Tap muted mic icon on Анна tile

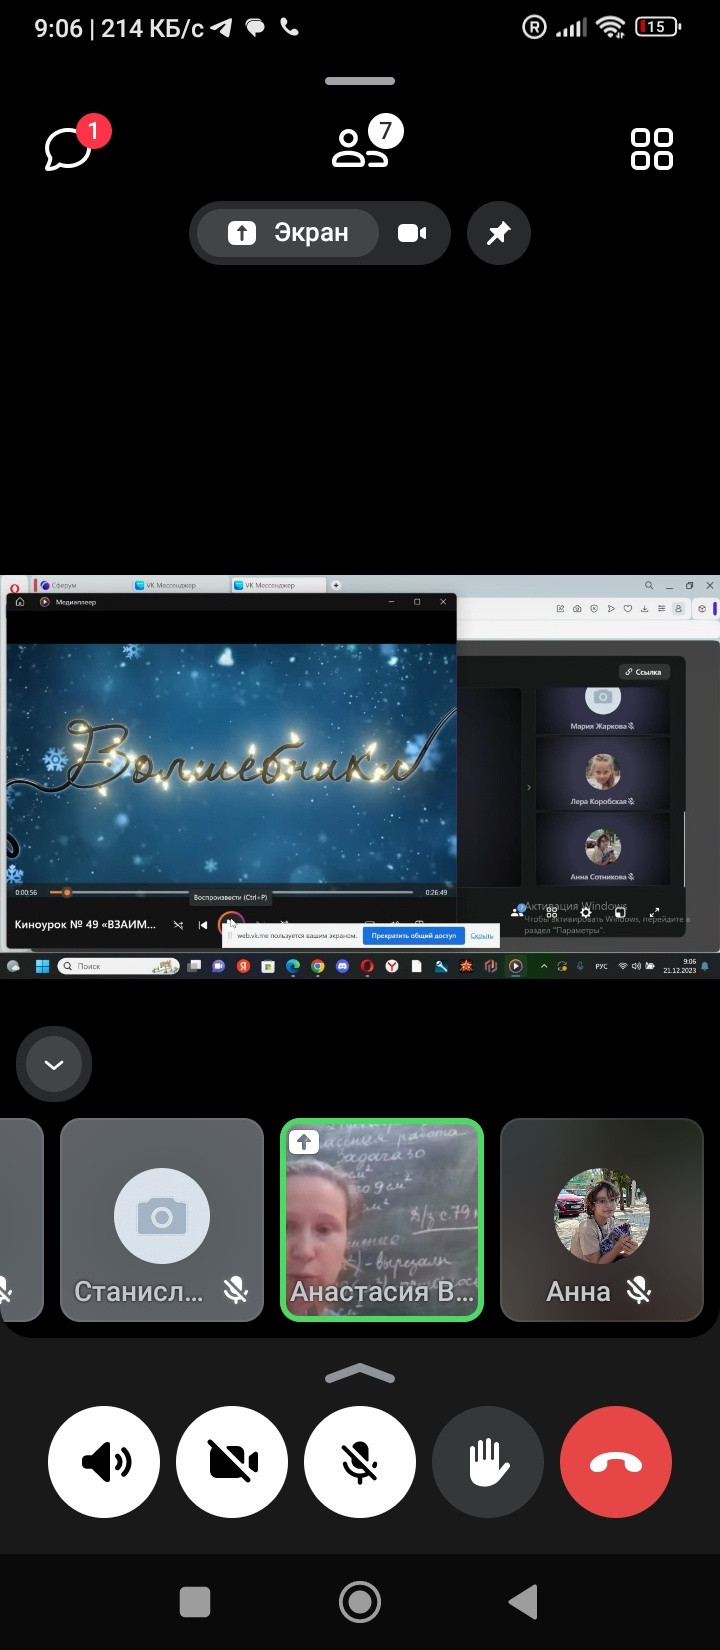click(640, 1291)
